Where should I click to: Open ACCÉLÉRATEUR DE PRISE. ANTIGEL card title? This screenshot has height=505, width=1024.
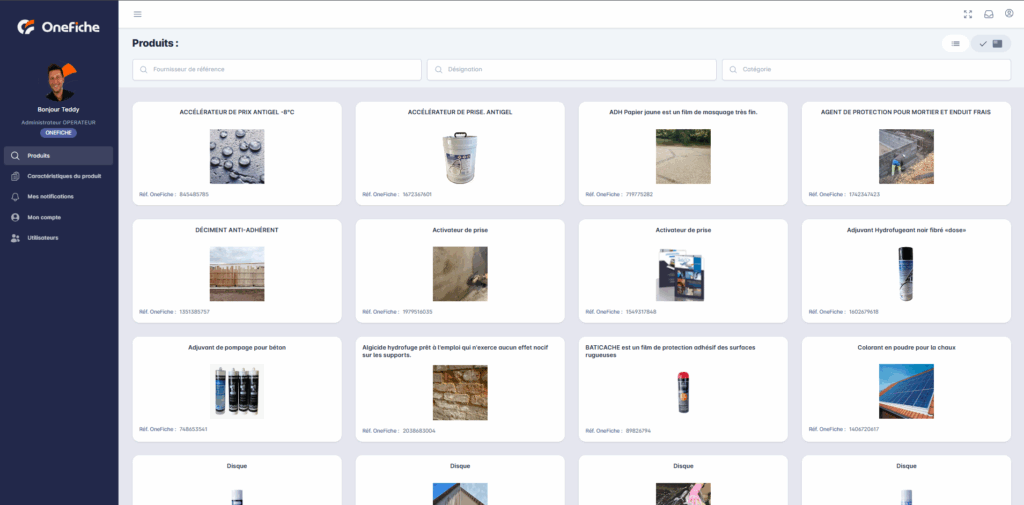click(460, 112)
